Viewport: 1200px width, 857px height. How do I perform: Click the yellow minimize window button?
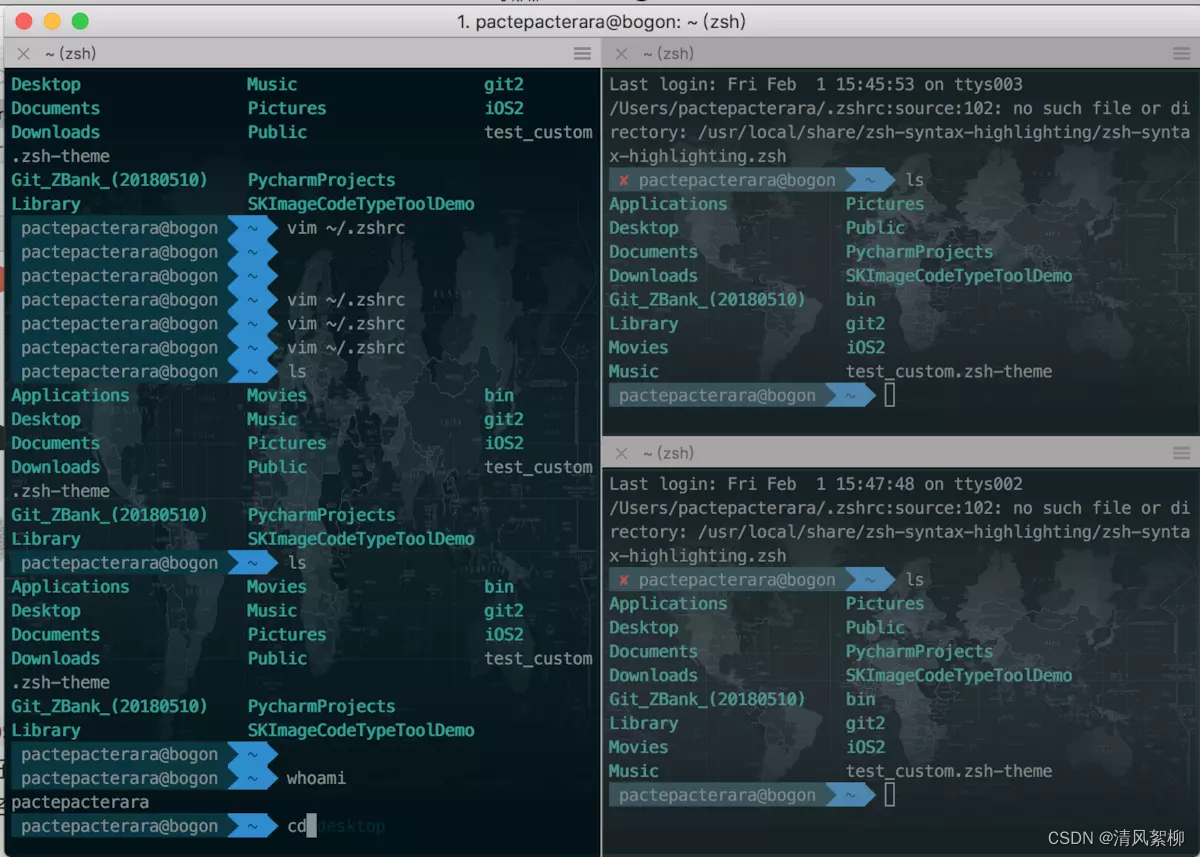point(52,21)
